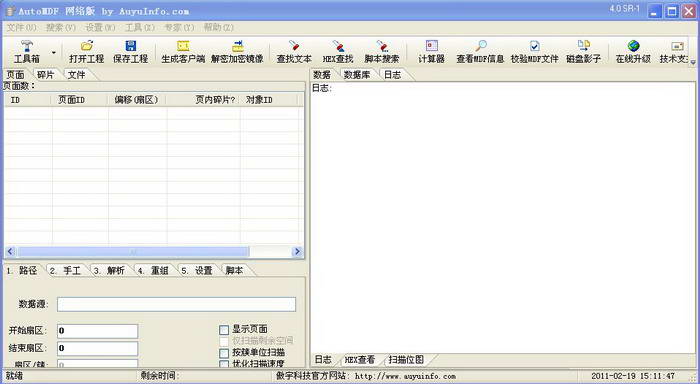Image resolution: width=700 pixels, height=384 pixels.
Task: Switch to the 页面 tab
Action: click(16, 75)
